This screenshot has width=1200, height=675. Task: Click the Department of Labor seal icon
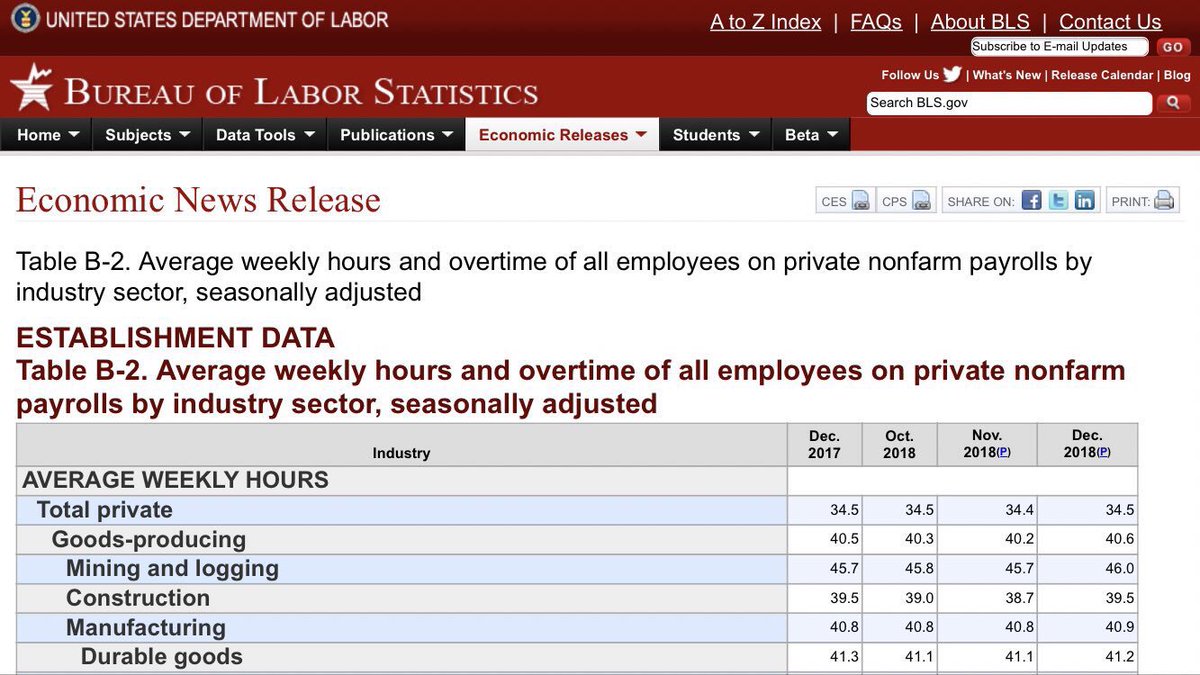pyautogui.click(x=25, y=19)
